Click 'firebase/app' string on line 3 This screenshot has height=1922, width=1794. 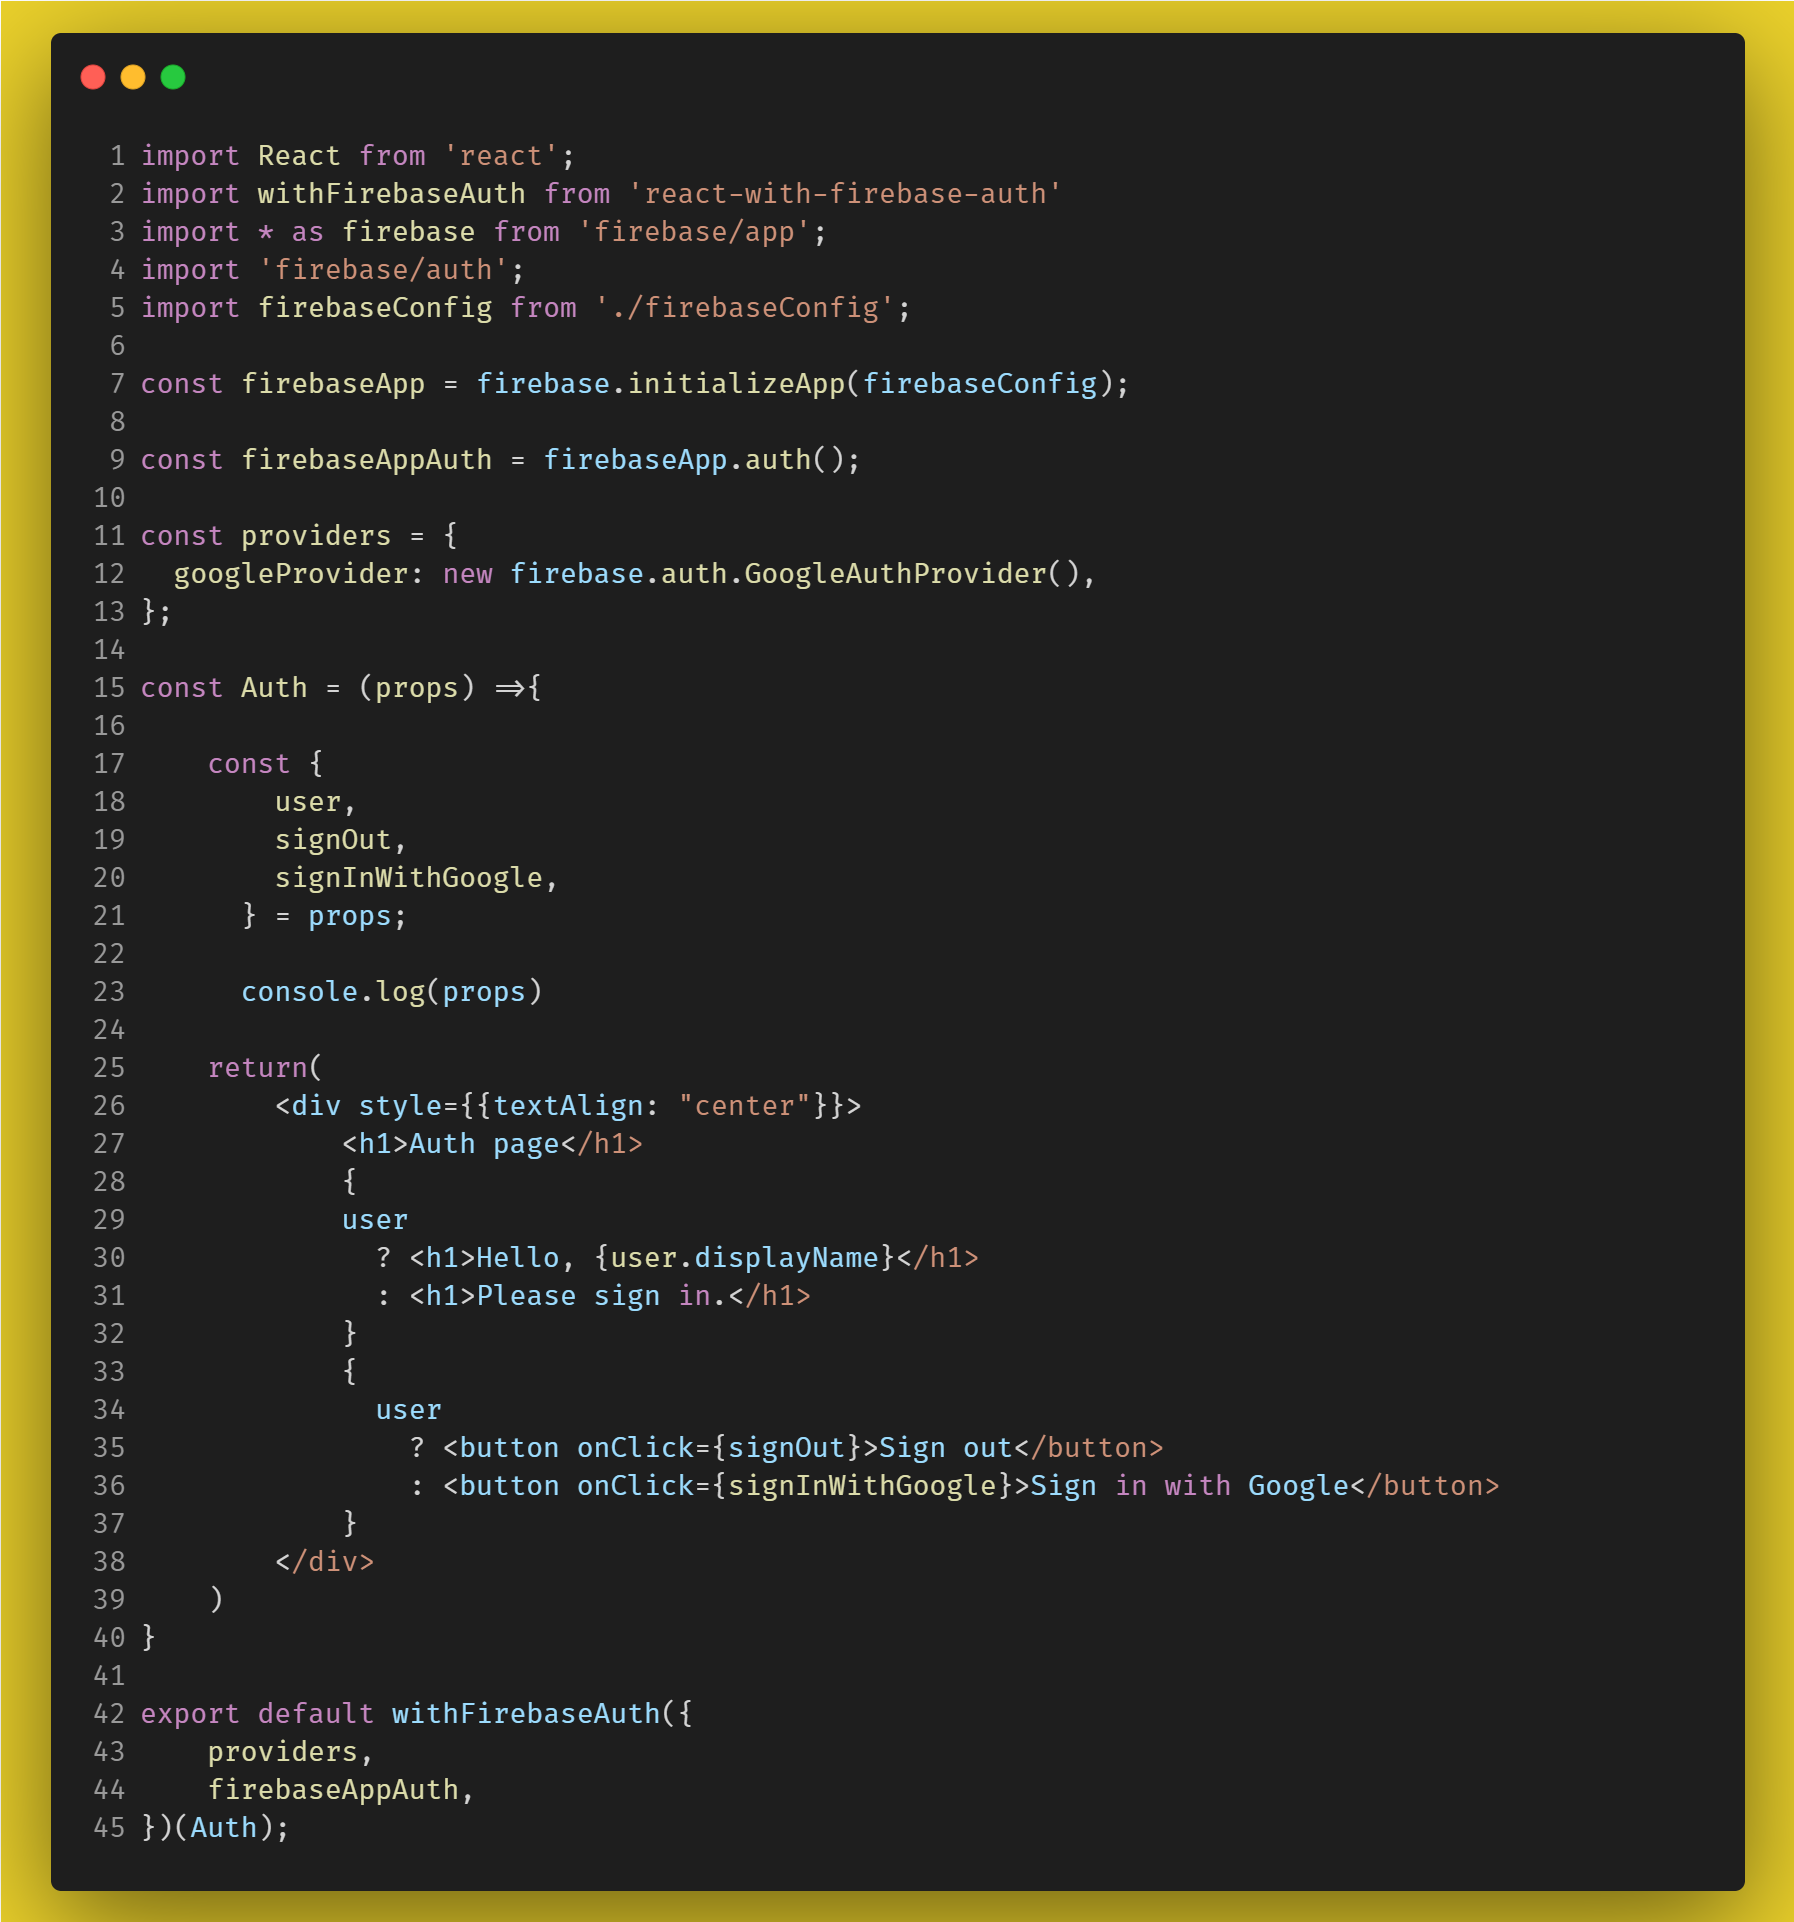click(x=694, y=232)
